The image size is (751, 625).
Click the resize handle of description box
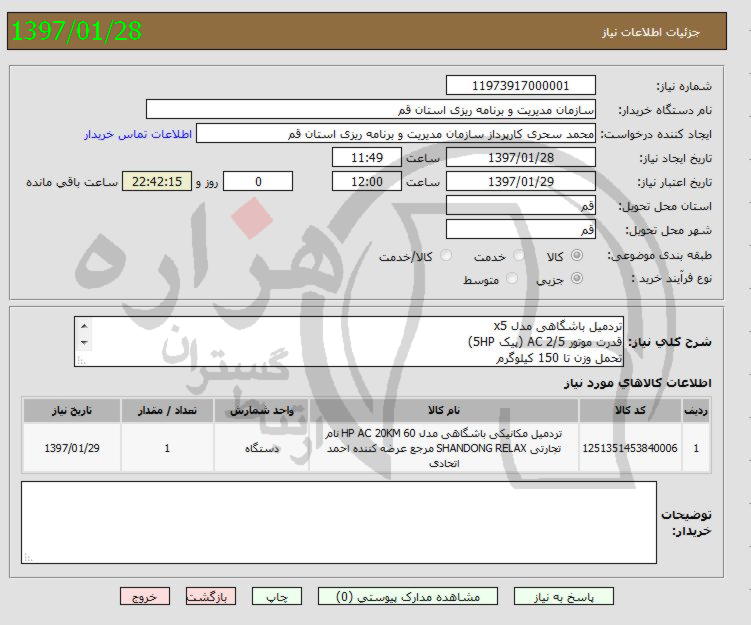point(81,361)
